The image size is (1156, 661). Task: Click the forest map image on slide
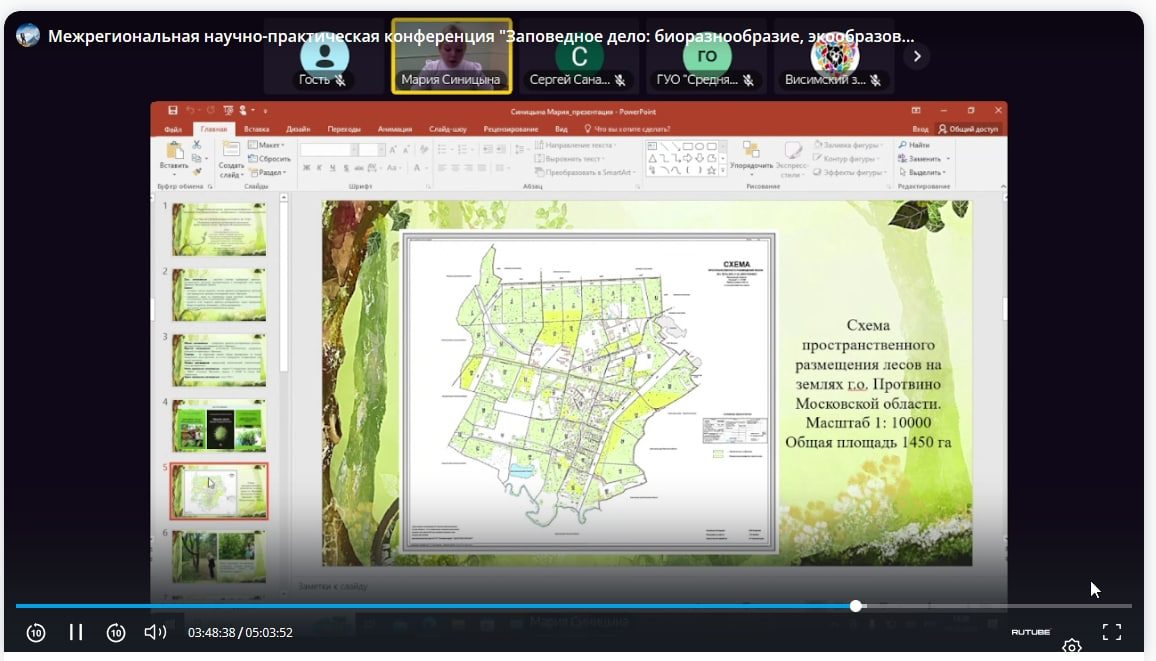[589, 392]
